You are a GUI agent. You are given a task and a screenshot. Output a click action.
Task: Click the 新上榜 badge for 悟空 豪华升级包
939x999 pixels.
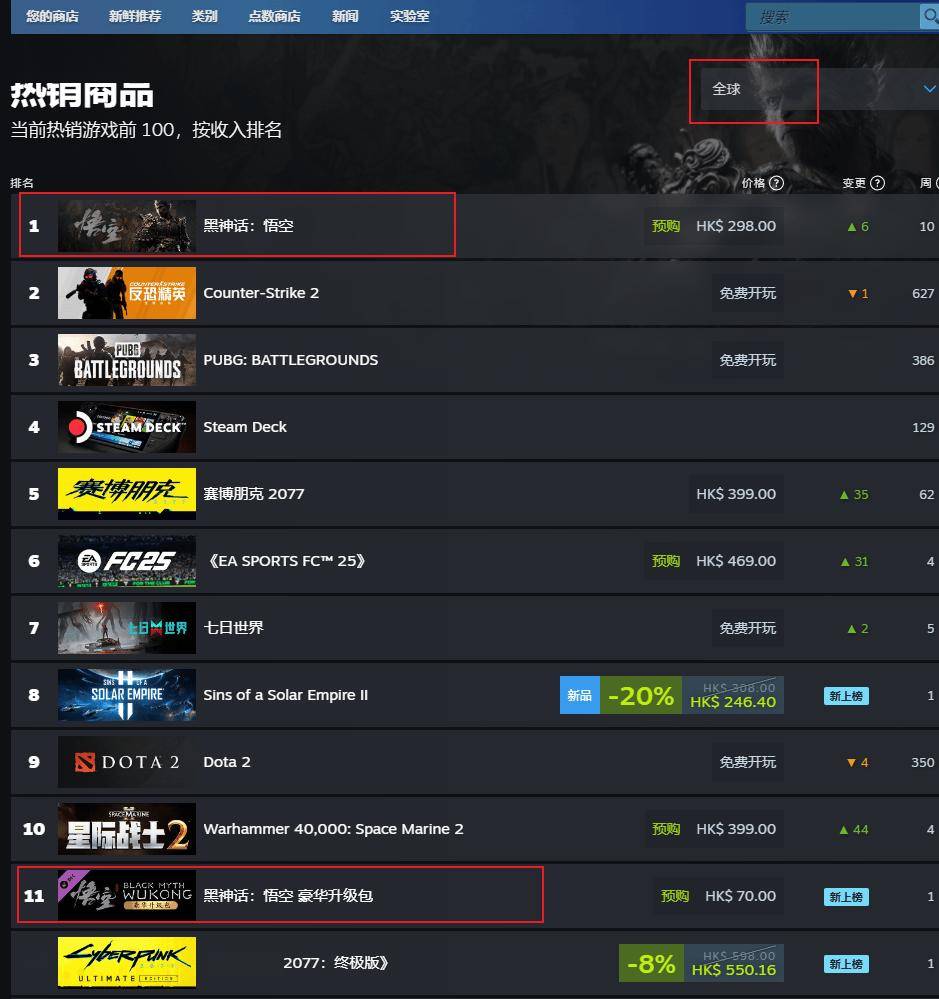pyautogui.click(x=846, y=896)
